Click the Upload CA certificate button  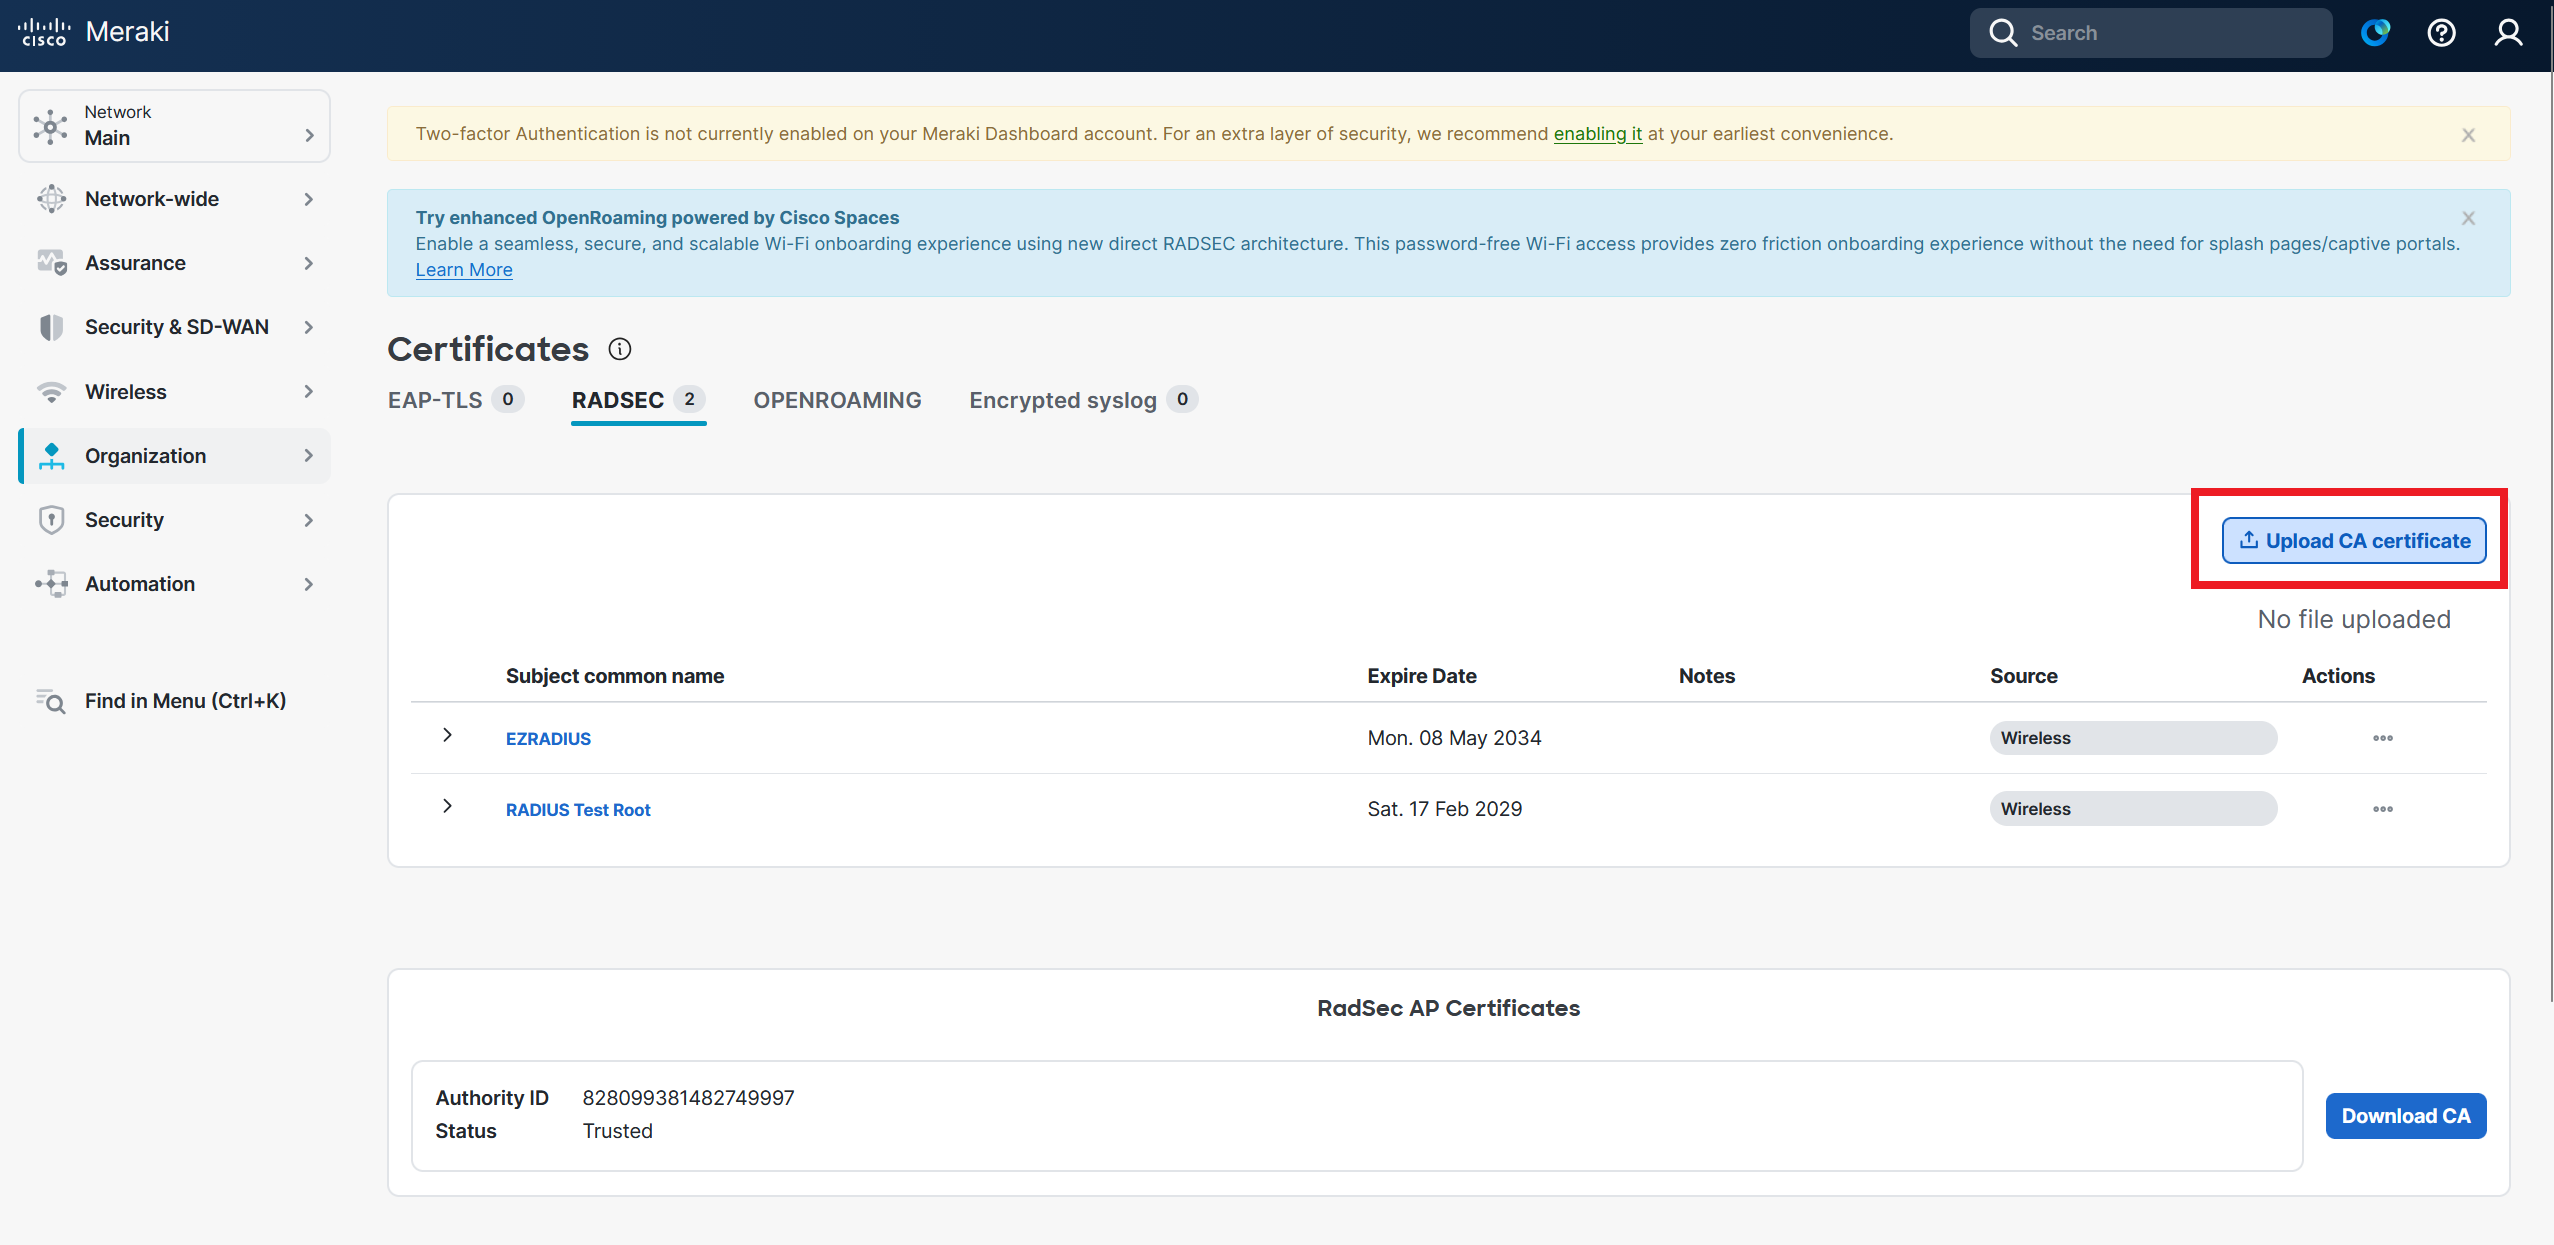[x=2354, y=541]
